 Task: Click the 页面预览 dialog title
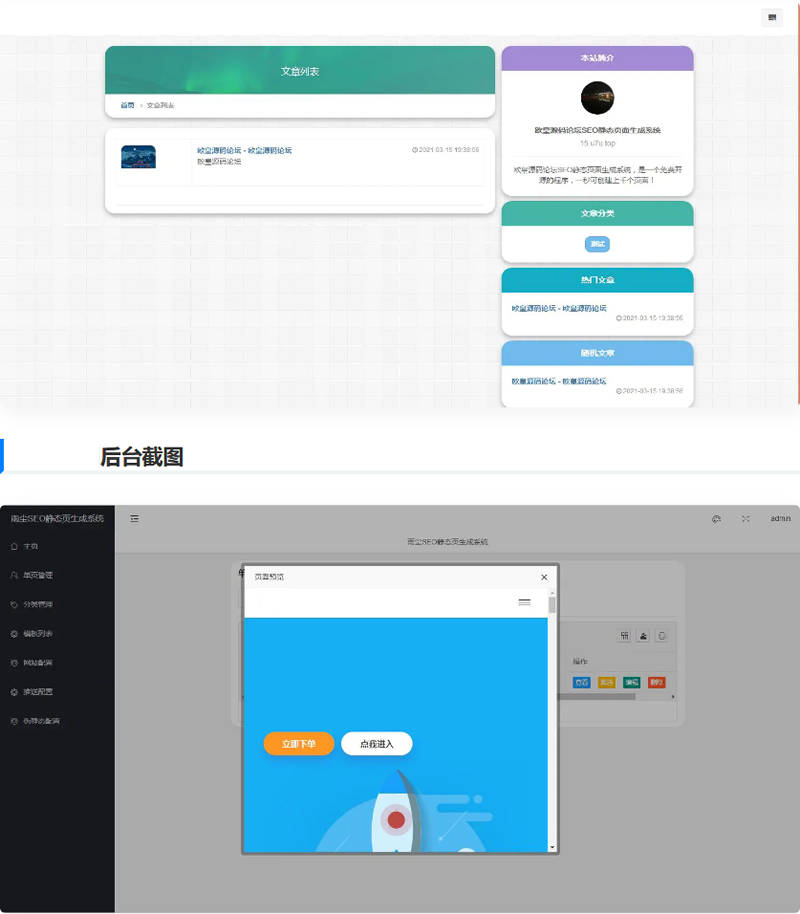tap(269, 577)
